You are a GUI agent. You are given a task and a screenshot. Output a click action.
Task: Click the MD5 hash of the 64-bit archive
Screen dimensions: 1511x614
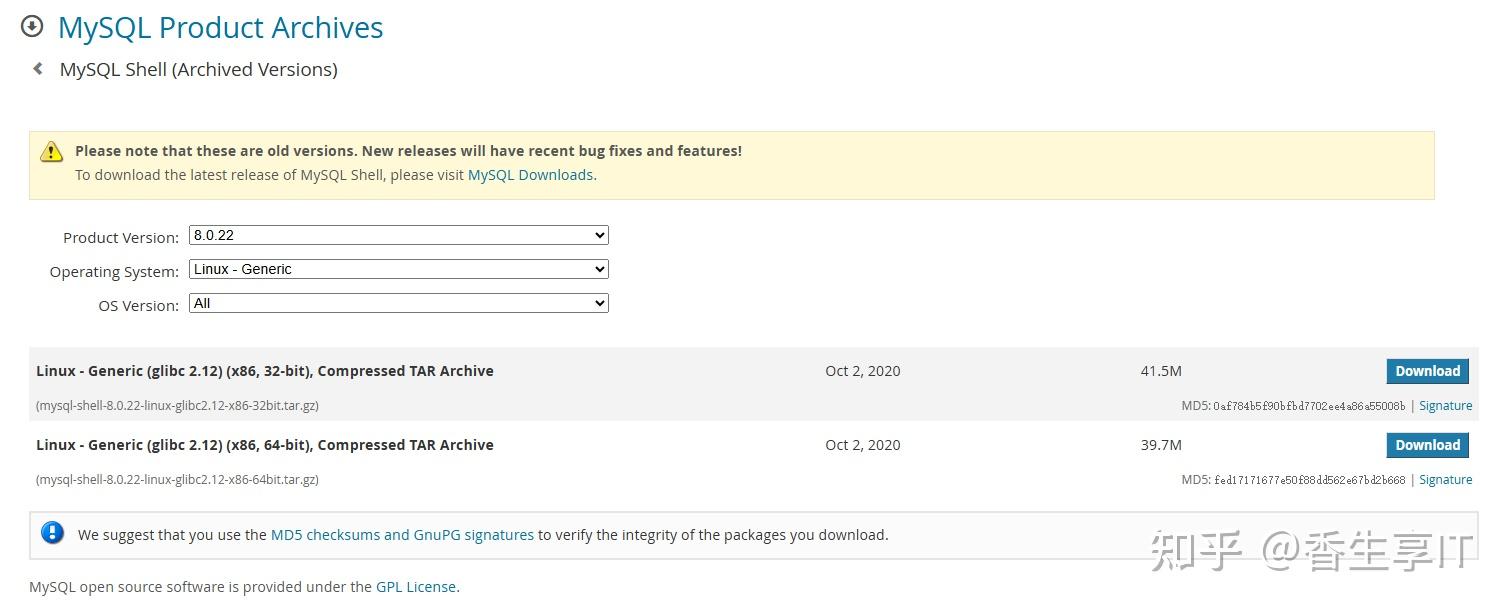pyautogui.click(x=1309, y=480)
